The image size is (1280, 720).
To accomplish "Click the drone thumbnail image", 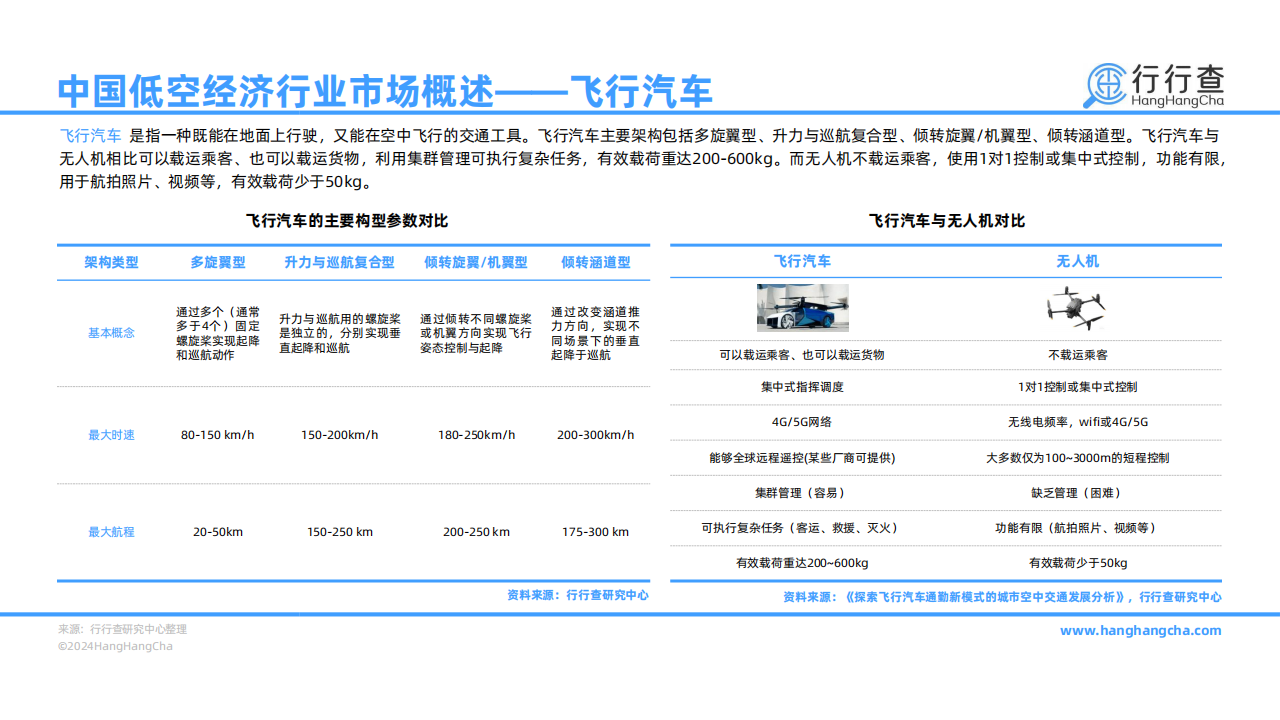I will point(1078,308).
